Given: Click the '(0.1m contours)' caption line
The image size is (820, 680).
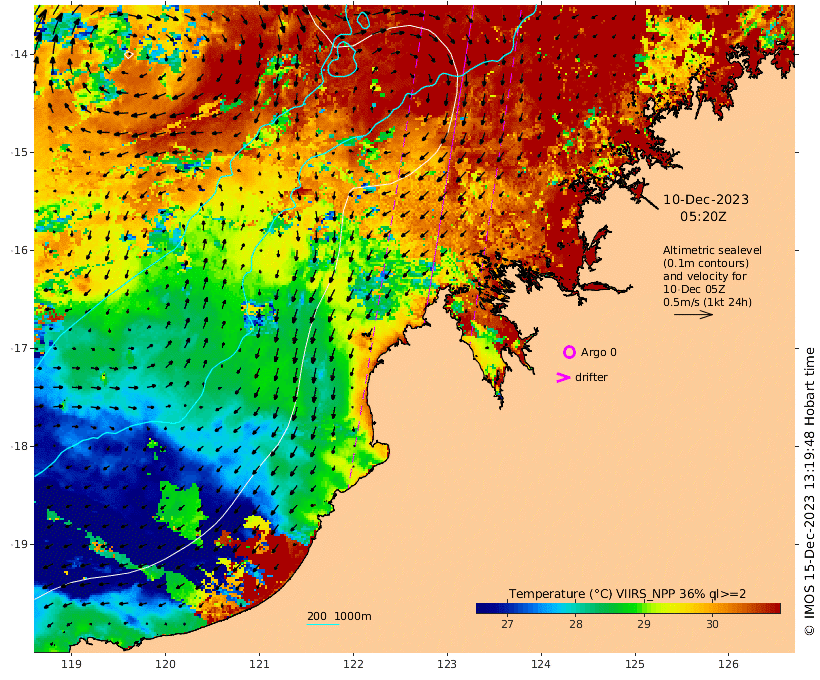Looking at the screenshot, I should click(x=706, y=263).
